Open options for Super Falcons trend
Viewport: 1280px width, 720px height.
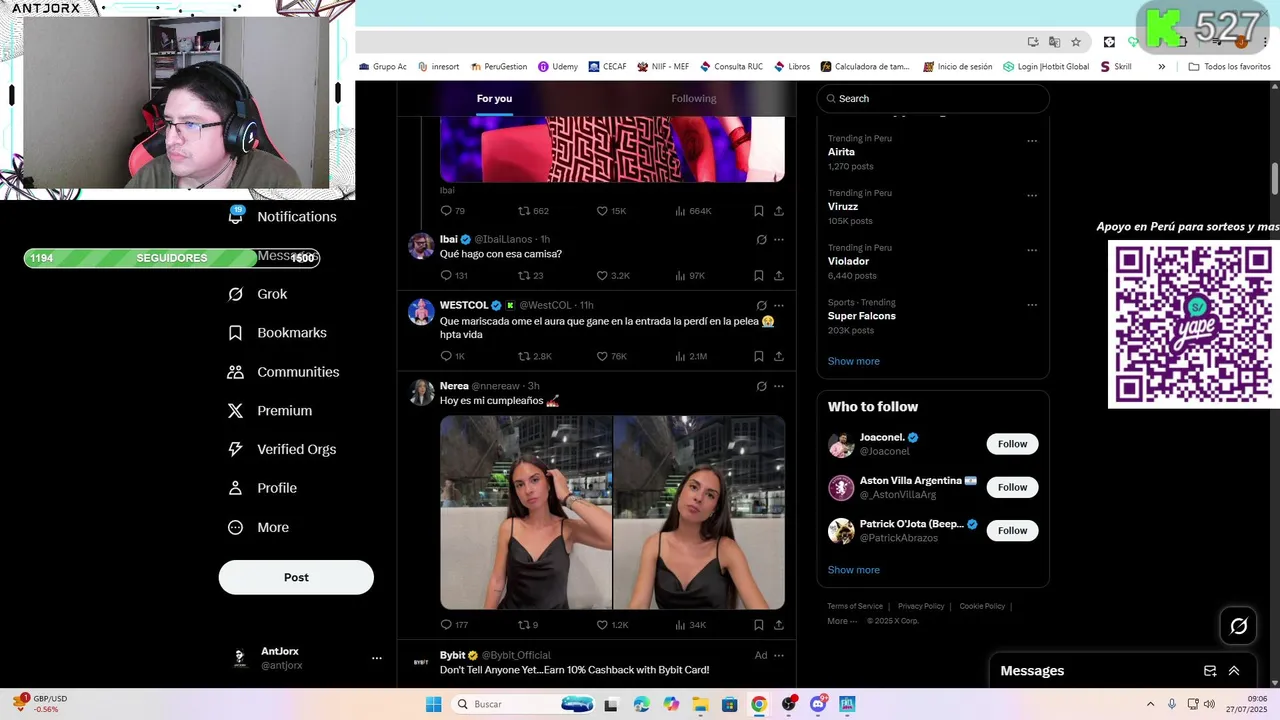coord(1032,305)
